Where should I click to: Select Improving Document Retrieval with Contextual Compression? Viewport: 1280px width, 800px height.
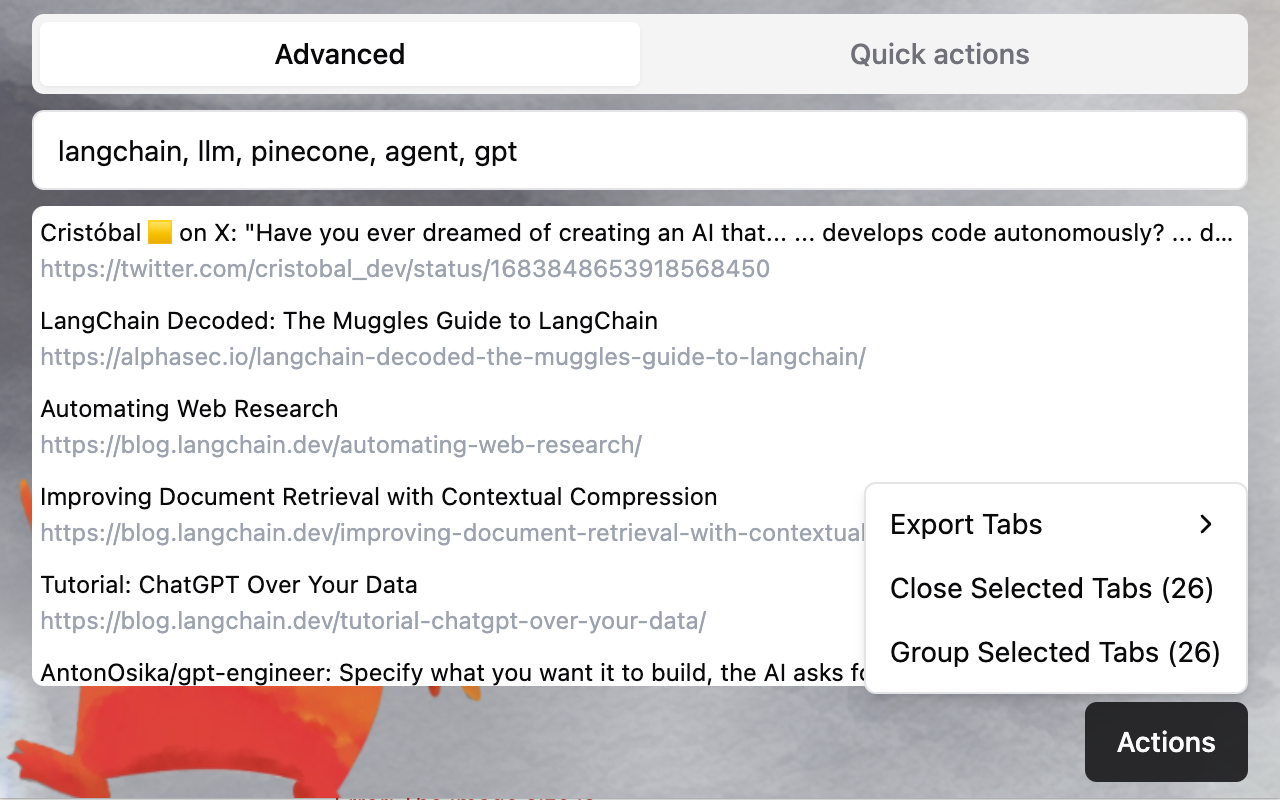click(378, 497)
